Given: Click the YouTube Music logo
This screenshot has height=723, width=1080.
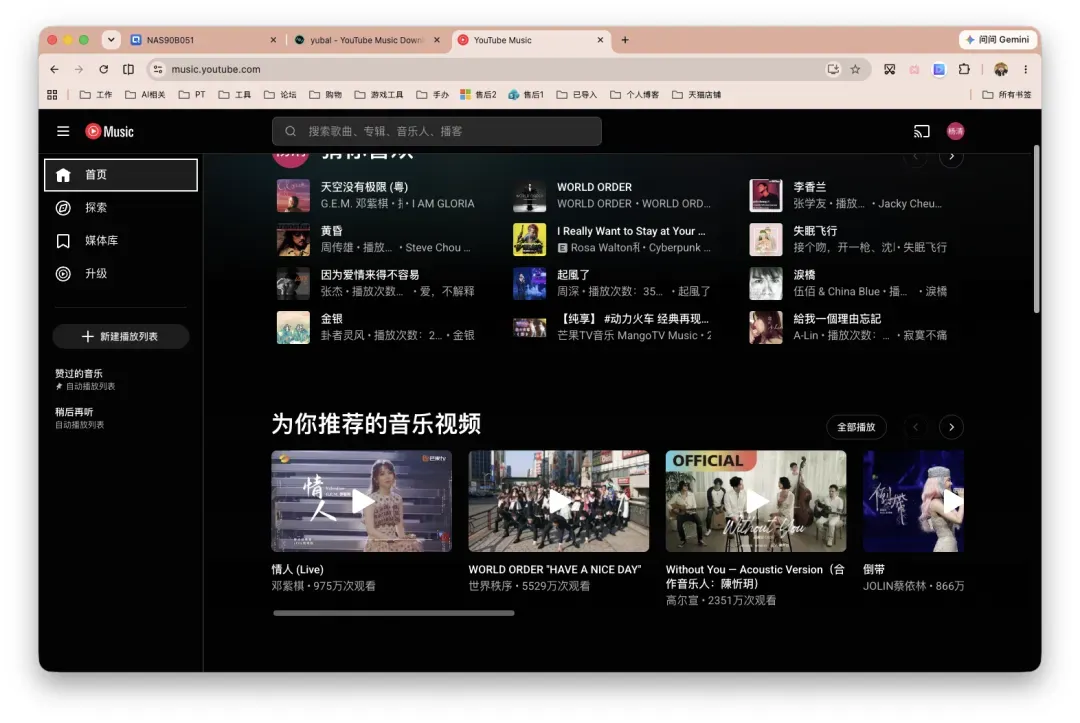Looking at the screenshot, I should click(x=110, y=132).
